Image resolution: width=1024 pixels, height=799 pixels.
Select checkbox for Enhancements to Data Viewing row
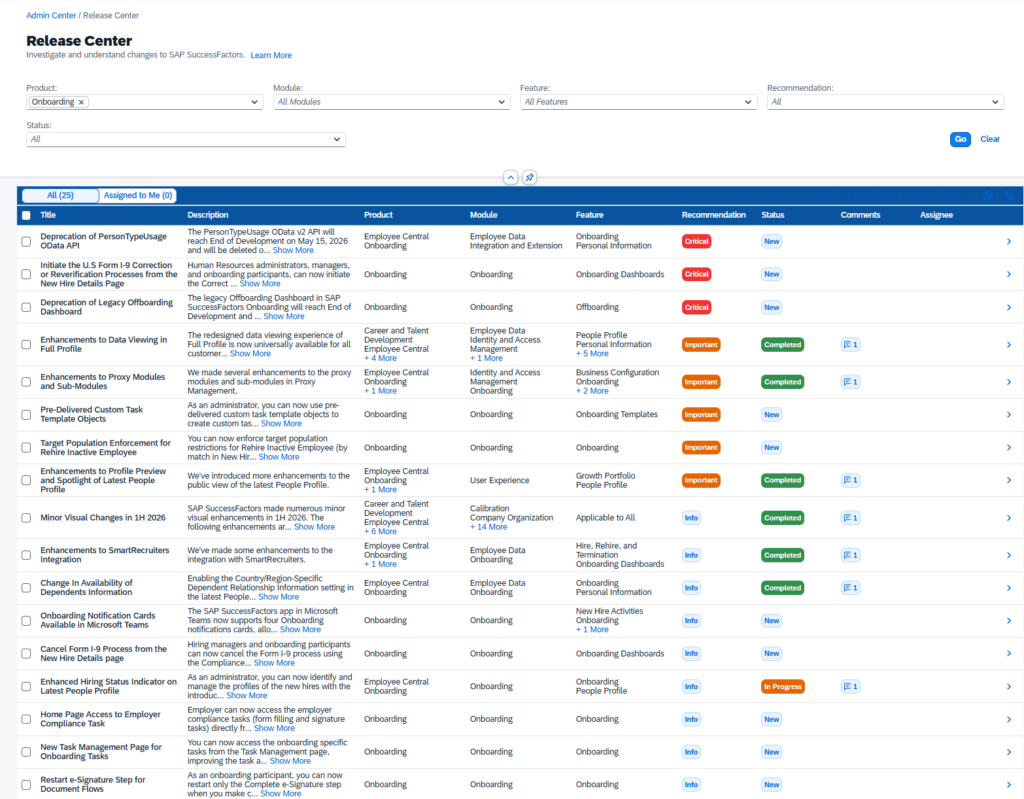(x=26, y=344)
